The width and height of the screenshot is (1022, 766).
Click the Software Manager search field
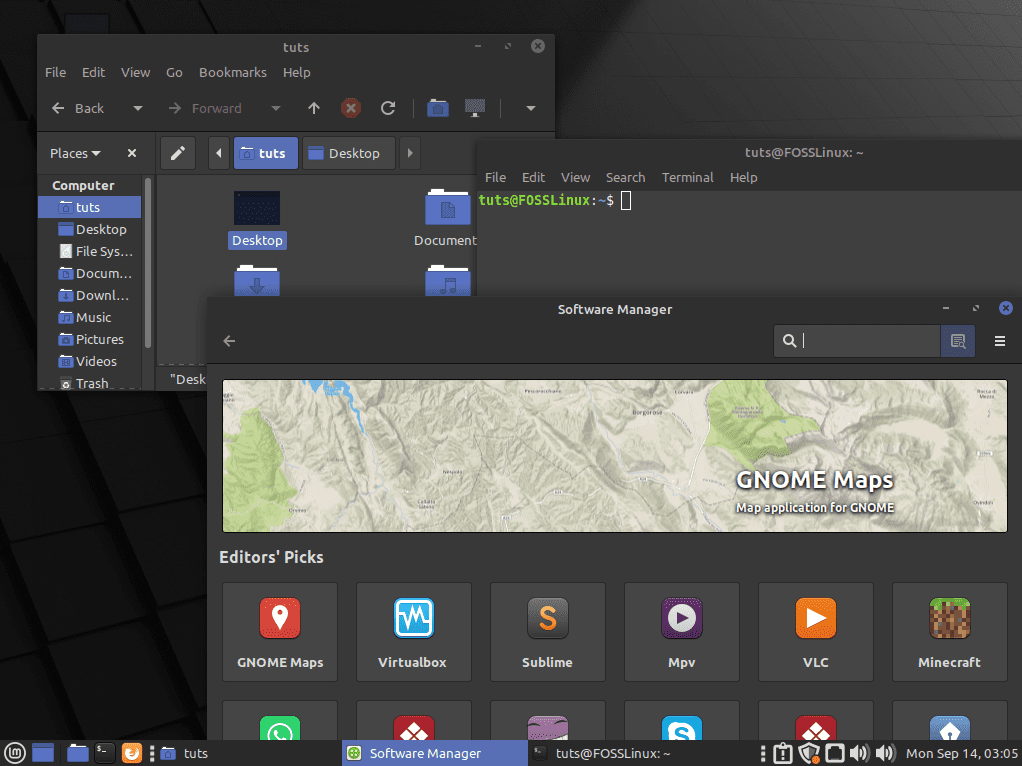coord(868,341)
